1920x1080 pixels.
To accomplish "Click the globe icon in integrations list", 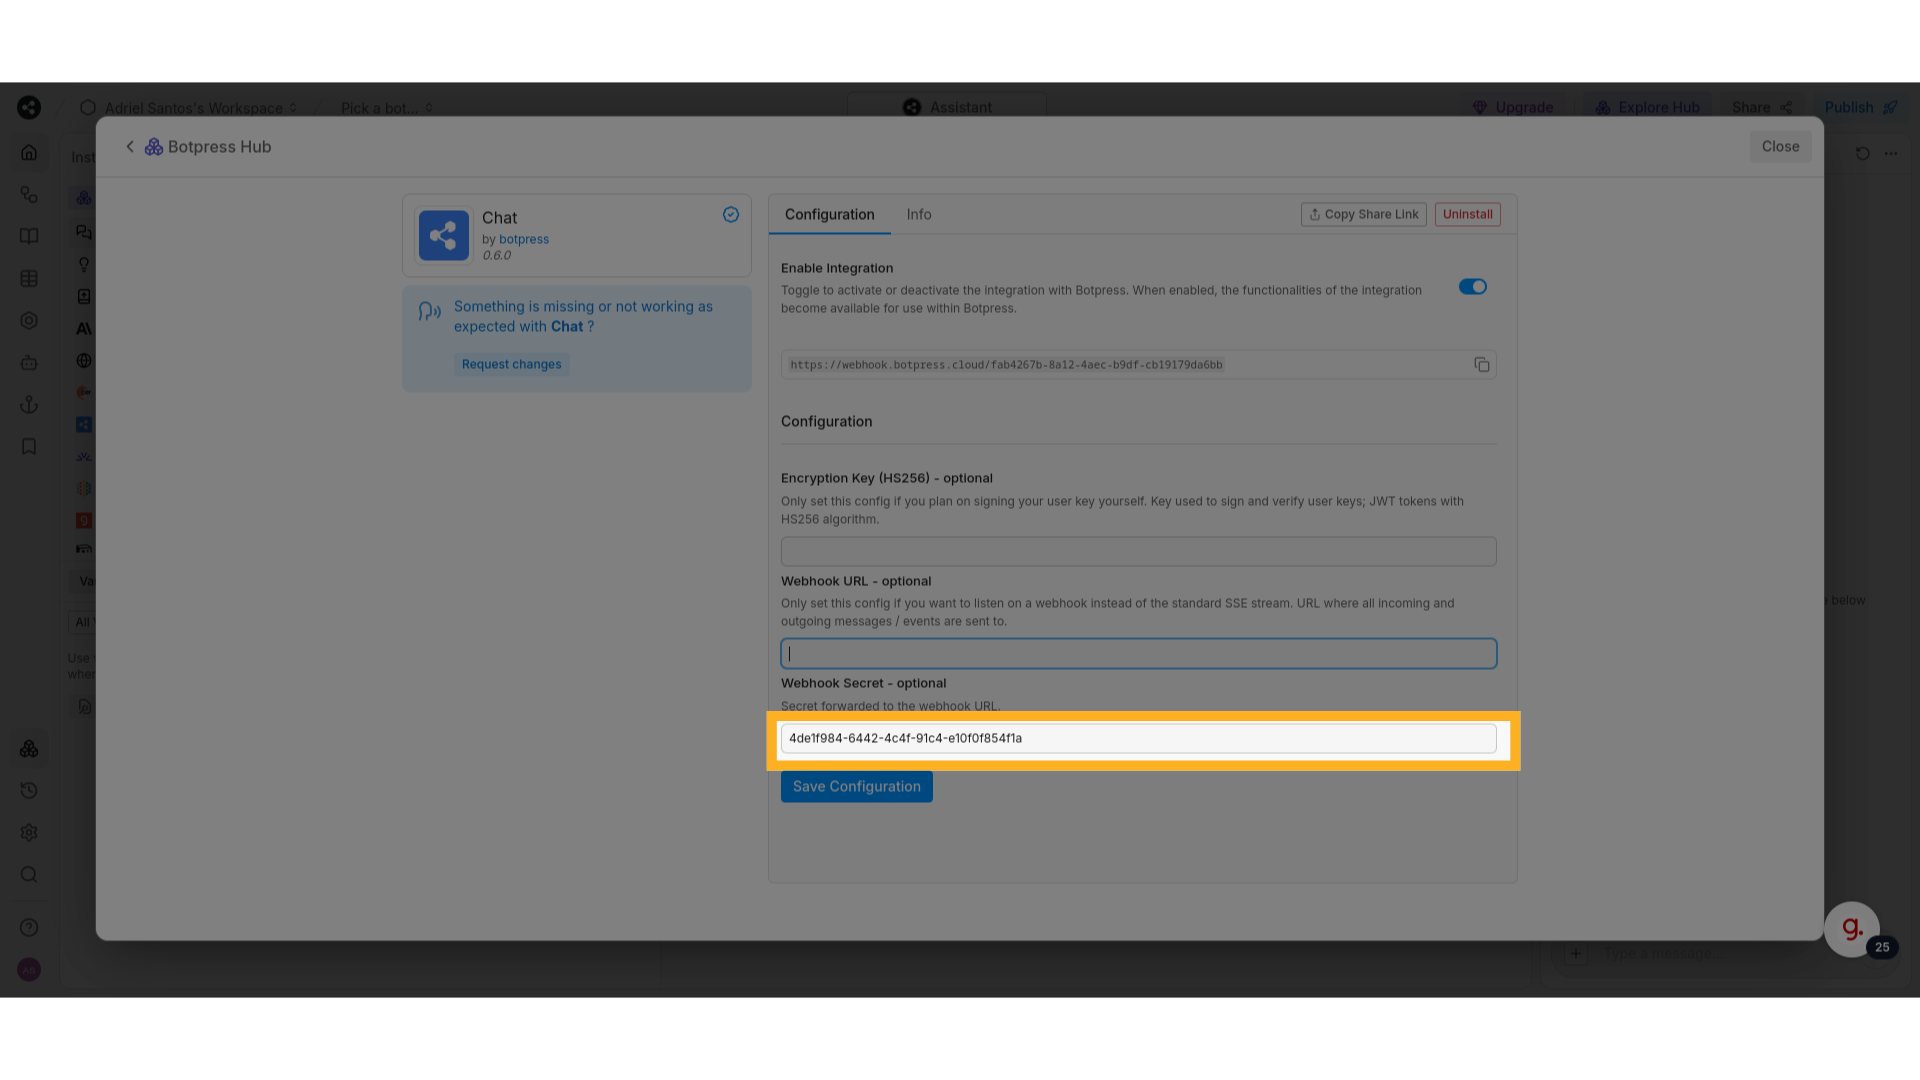I will coord(84,360).
